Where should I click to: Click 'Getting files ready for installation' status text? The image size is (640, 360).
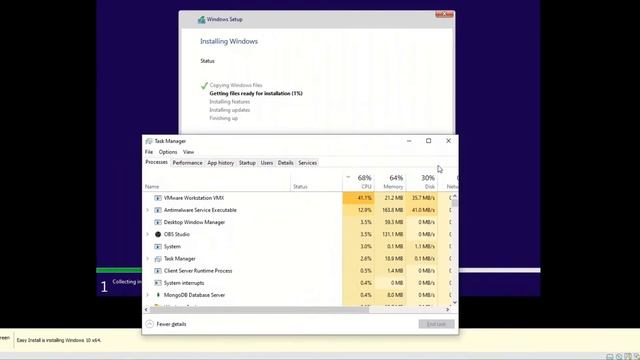256,93
